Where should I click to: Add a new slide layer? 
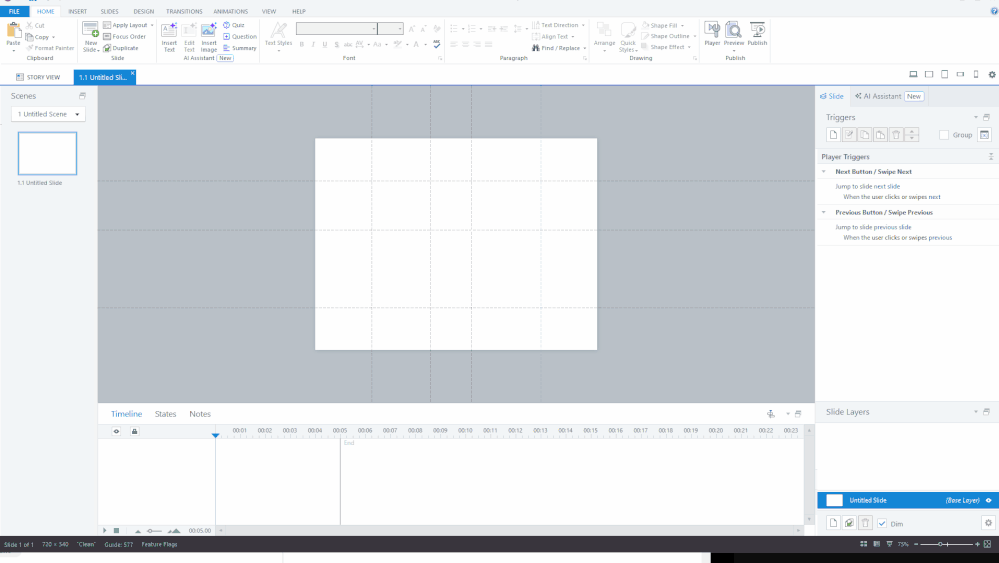coord(833,523)
